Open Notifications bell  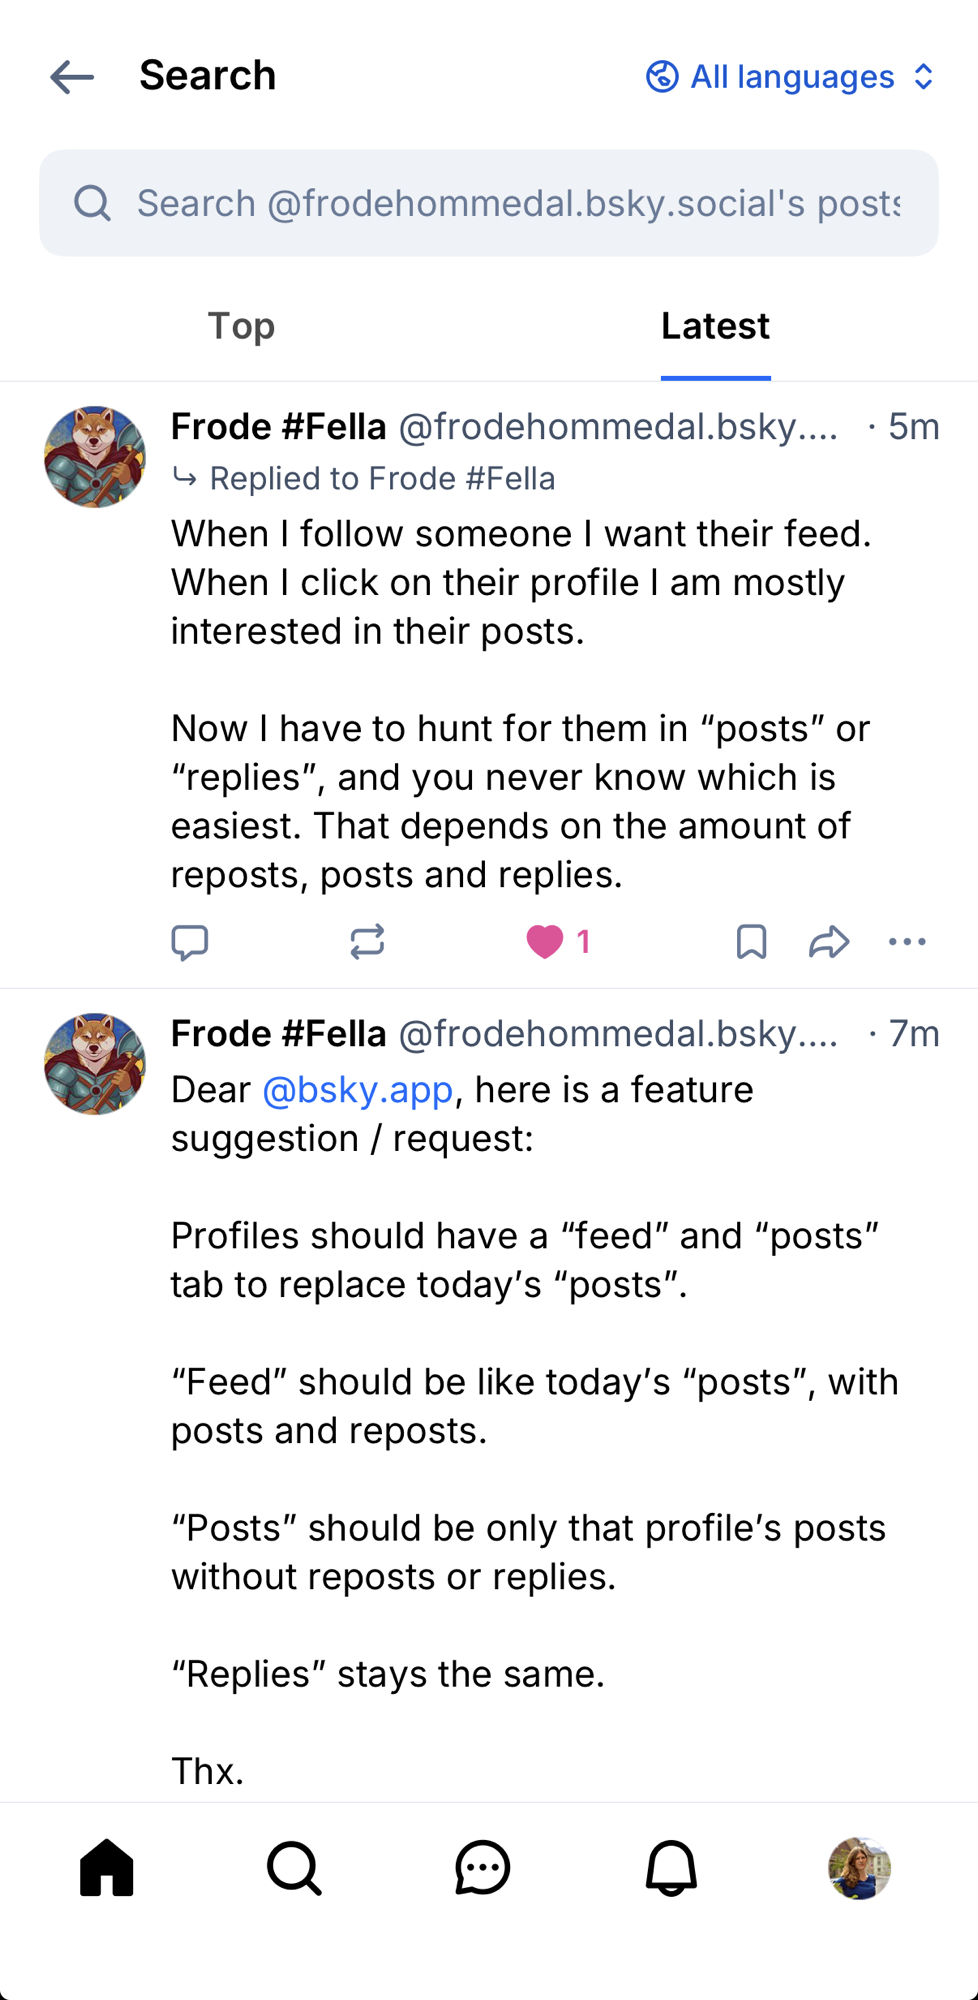tap(671, 1868)
